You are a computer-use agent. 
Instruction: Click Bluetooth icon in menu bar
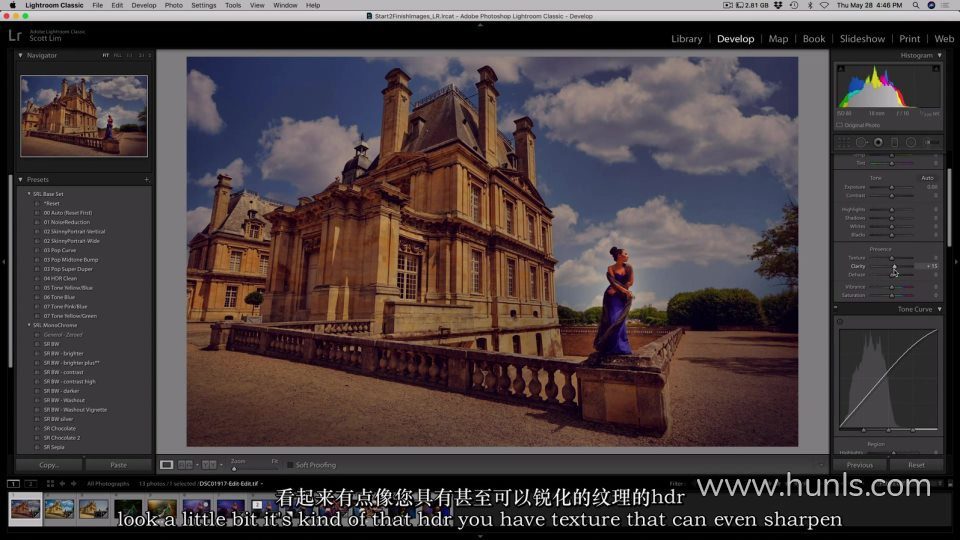point(810,5)
